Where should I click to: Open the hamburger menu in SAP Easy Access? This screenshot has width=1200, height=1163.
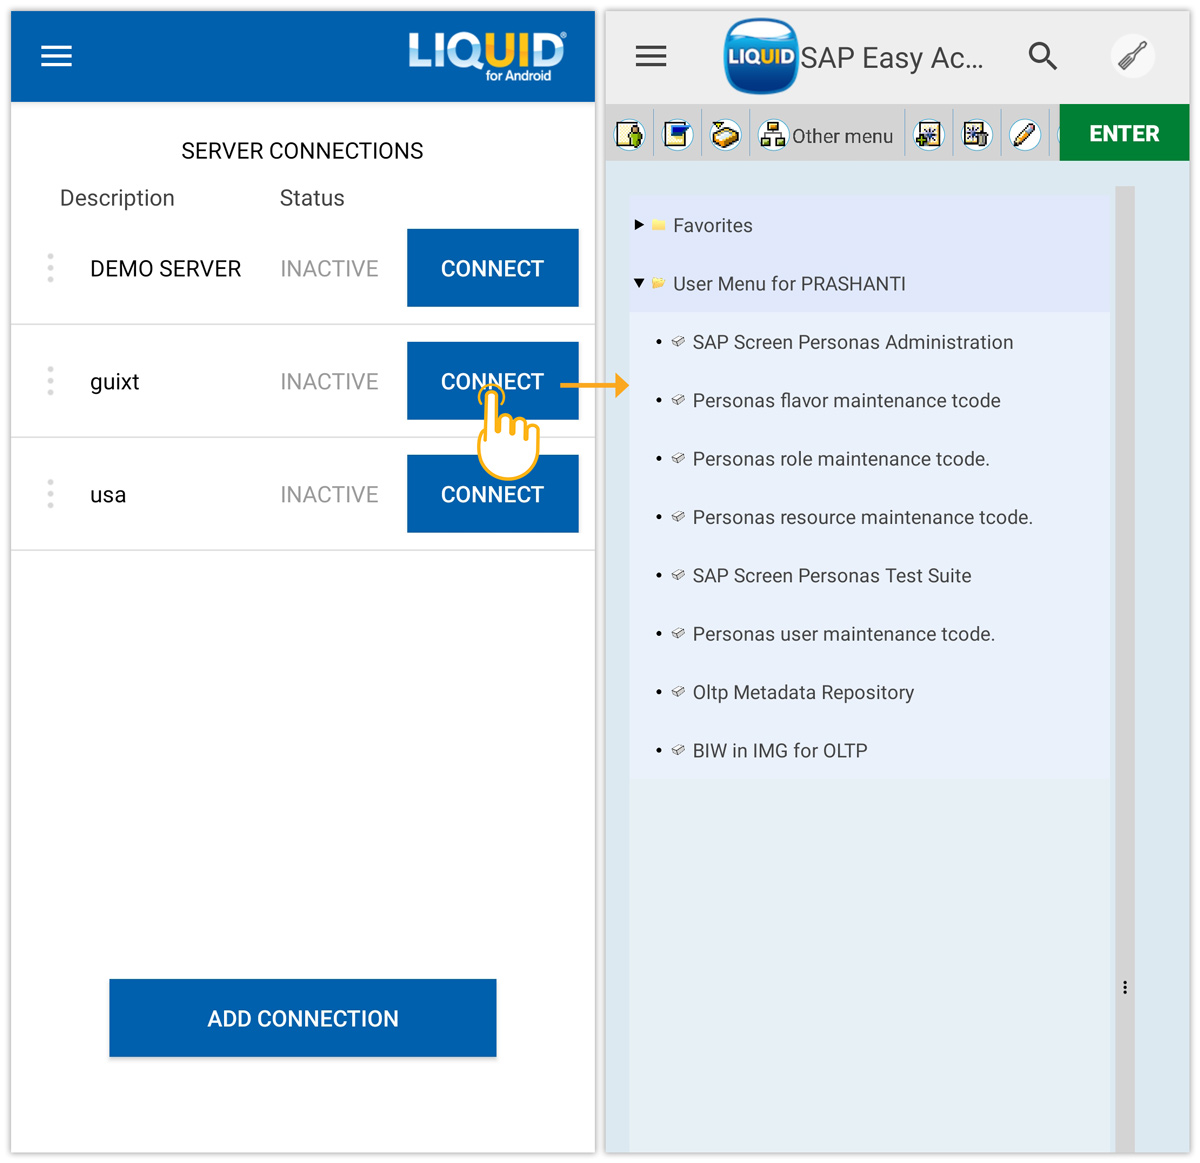[x=651, y=56]
